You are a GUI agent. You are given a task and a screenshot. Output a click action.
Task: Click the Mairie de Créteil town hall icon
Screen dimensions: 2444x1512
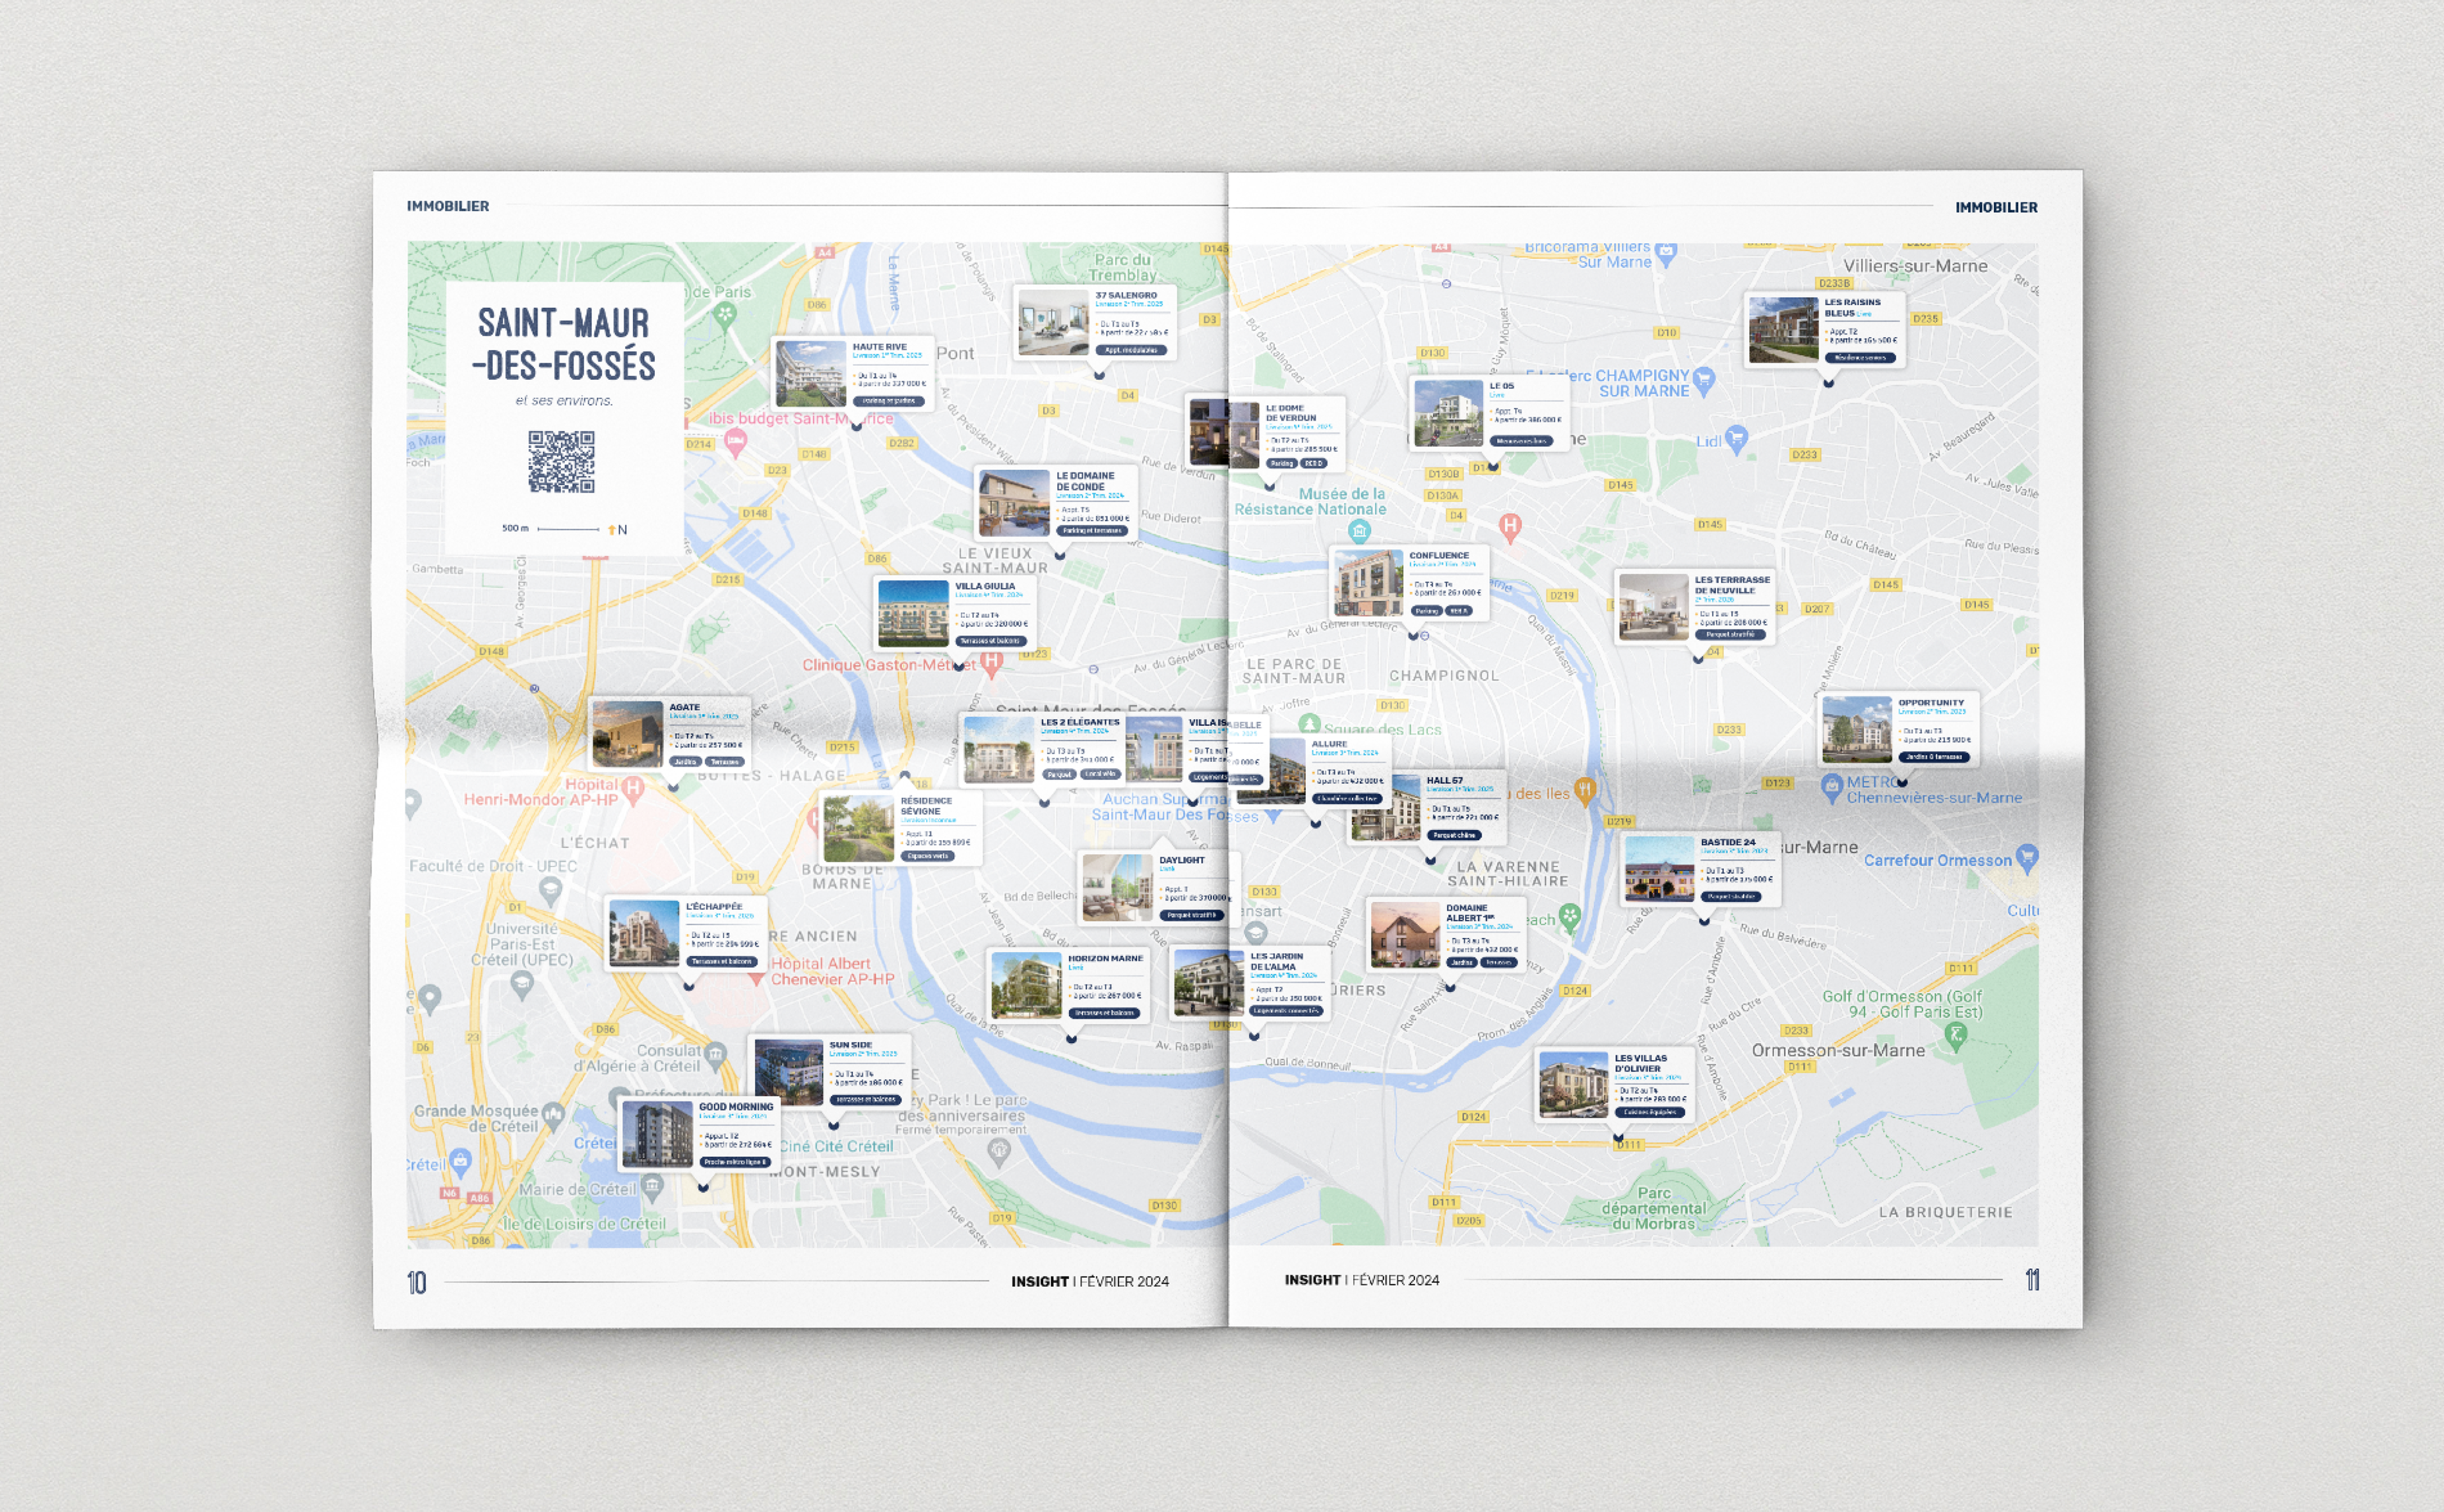pos(652,1187)
